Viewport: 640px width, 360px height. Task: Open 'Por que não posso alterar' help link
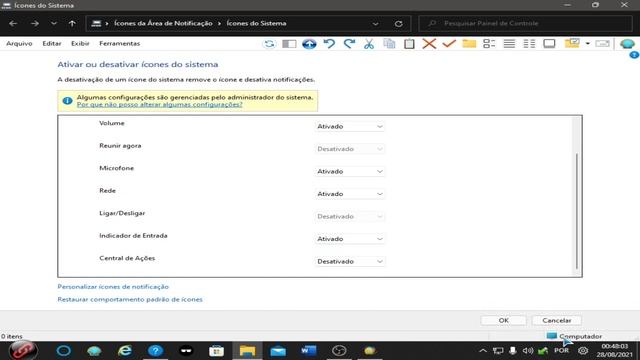point(160,104)
